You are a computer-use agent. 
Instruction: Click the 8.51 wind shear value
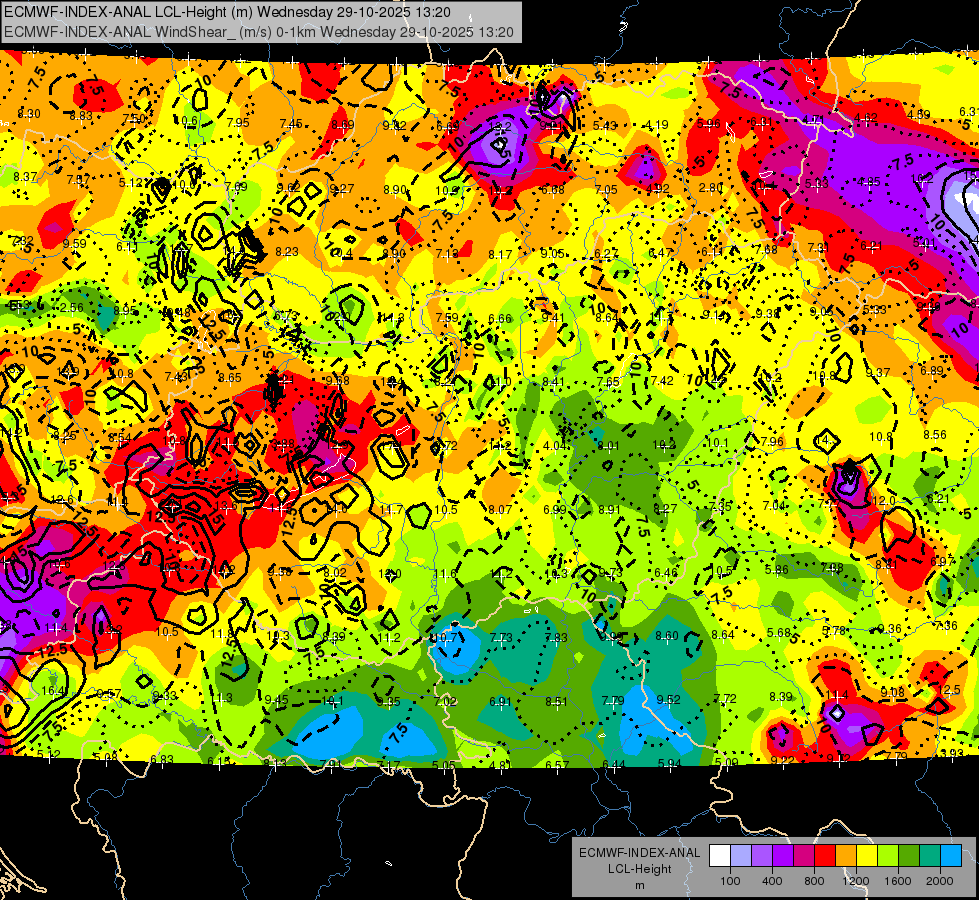(x=556, y=702)
